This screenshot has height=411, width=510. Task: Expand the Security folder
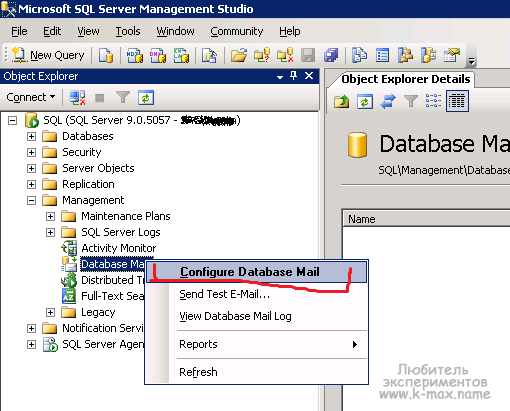point(31,152)
